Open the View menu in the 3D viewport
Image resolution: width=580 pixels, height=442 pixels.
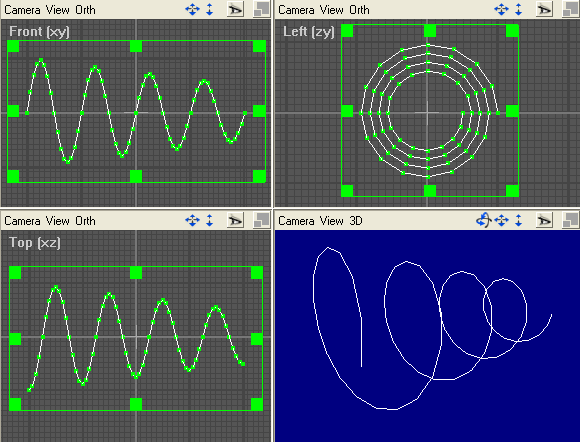pyautogui.click(x=331, y=221)
